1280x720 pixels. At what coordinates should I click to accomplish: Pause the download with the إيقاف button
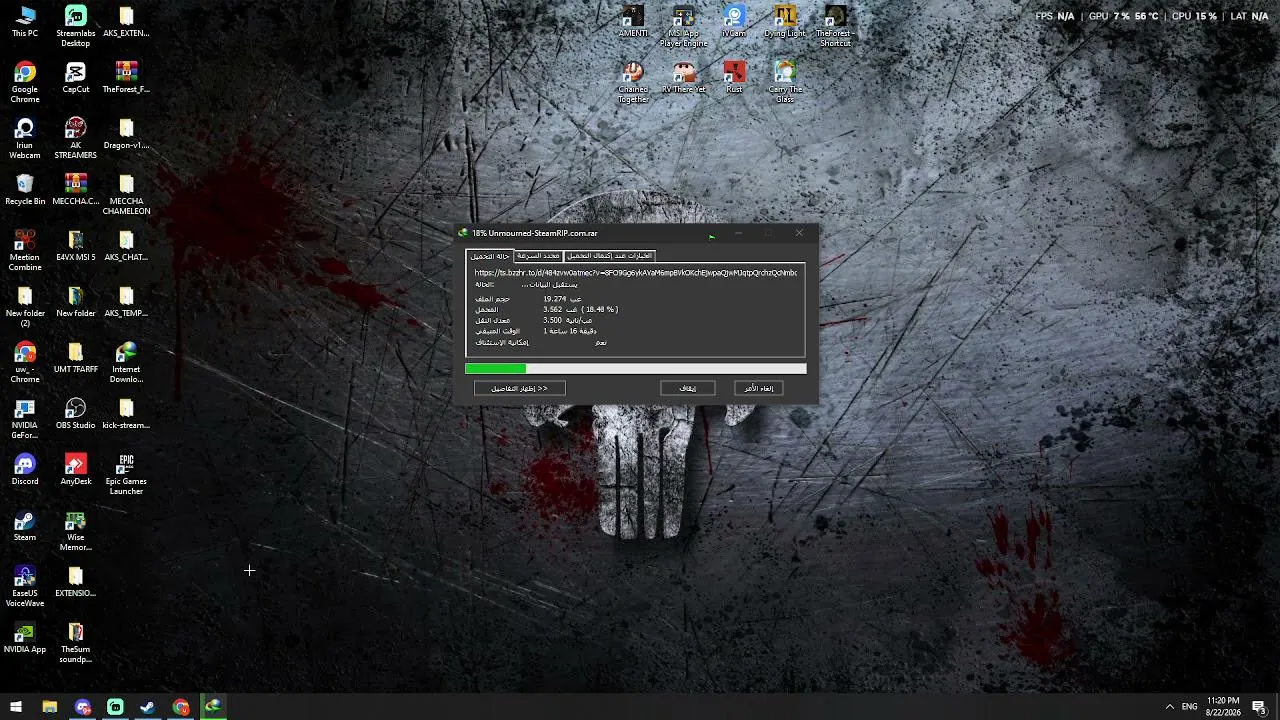click(688, 388)
